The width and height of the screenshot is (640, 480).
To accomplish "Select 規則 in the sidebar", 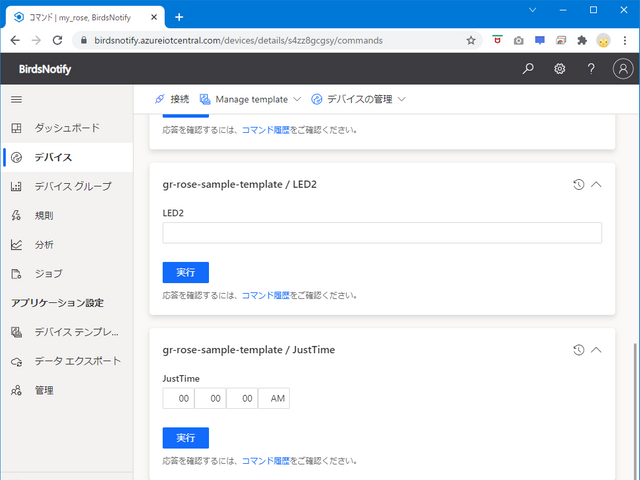I will pyautogui.click(x=67, y=216).
